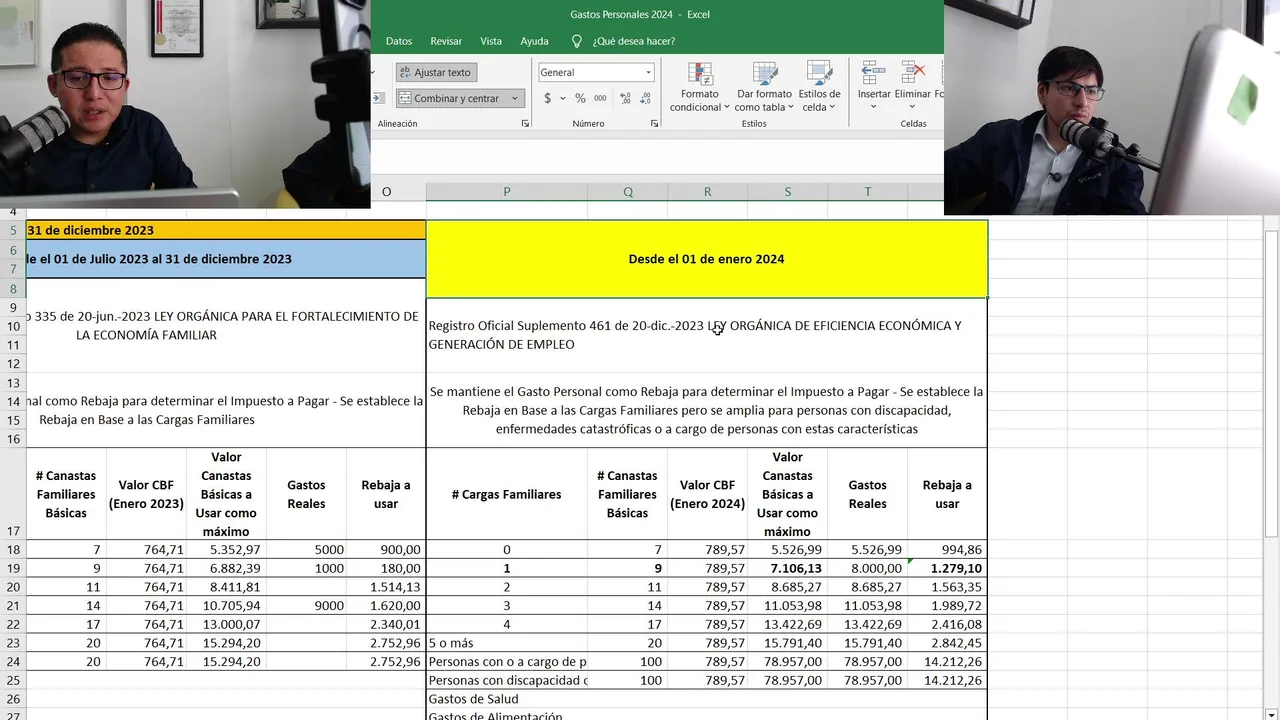Click increase indent icon at ribbon edge
This screenshot has height=720, width=1280.
click(x=379, y=98)
